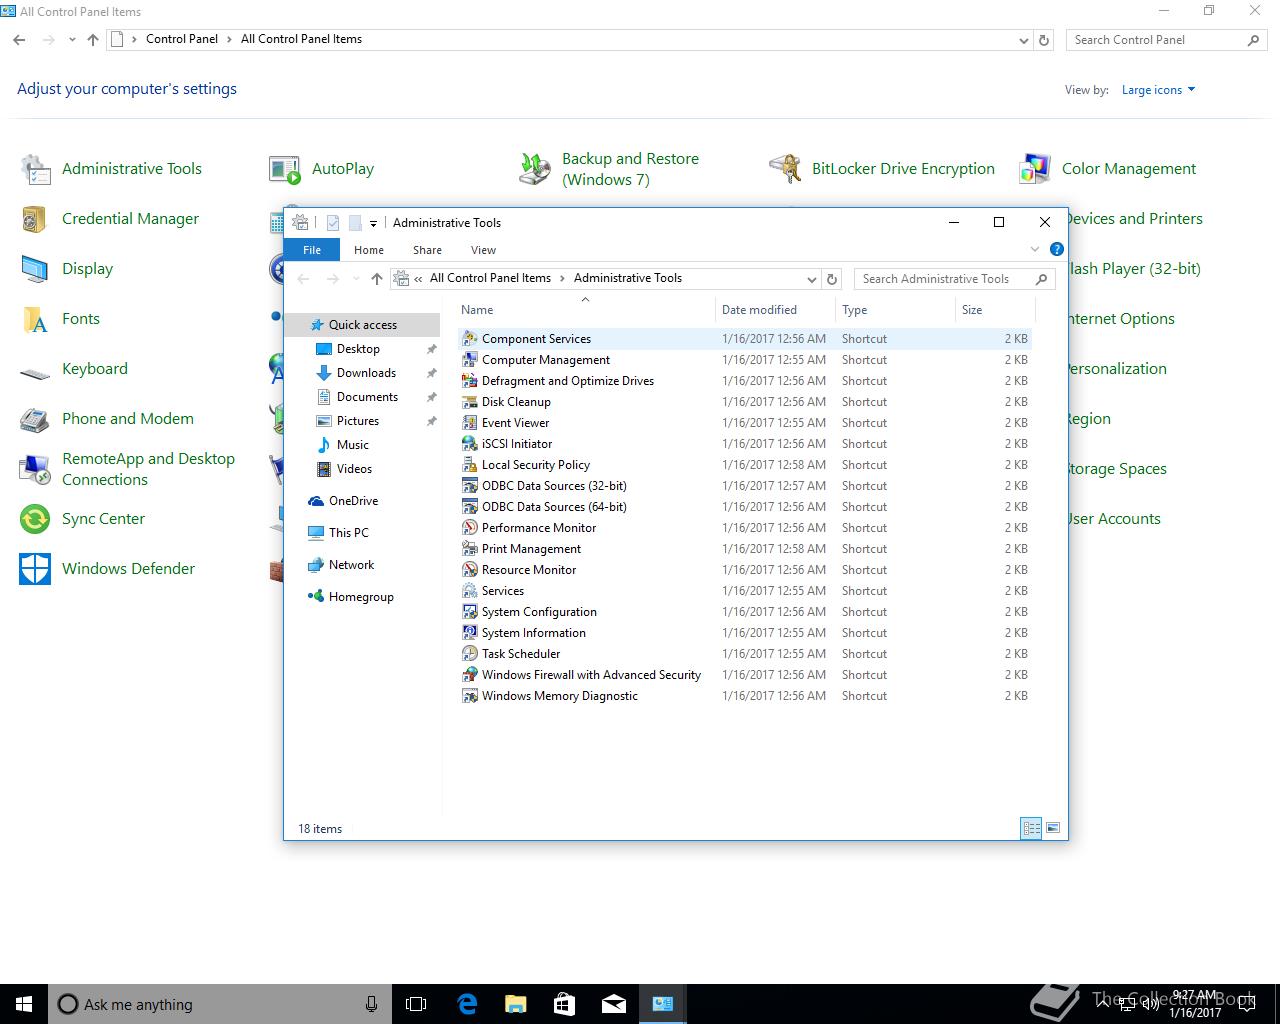Image resolution: width=1280 pixels, height=1024 pixels.
Task: Open the Fonts icon
Action: pos(36,319)
